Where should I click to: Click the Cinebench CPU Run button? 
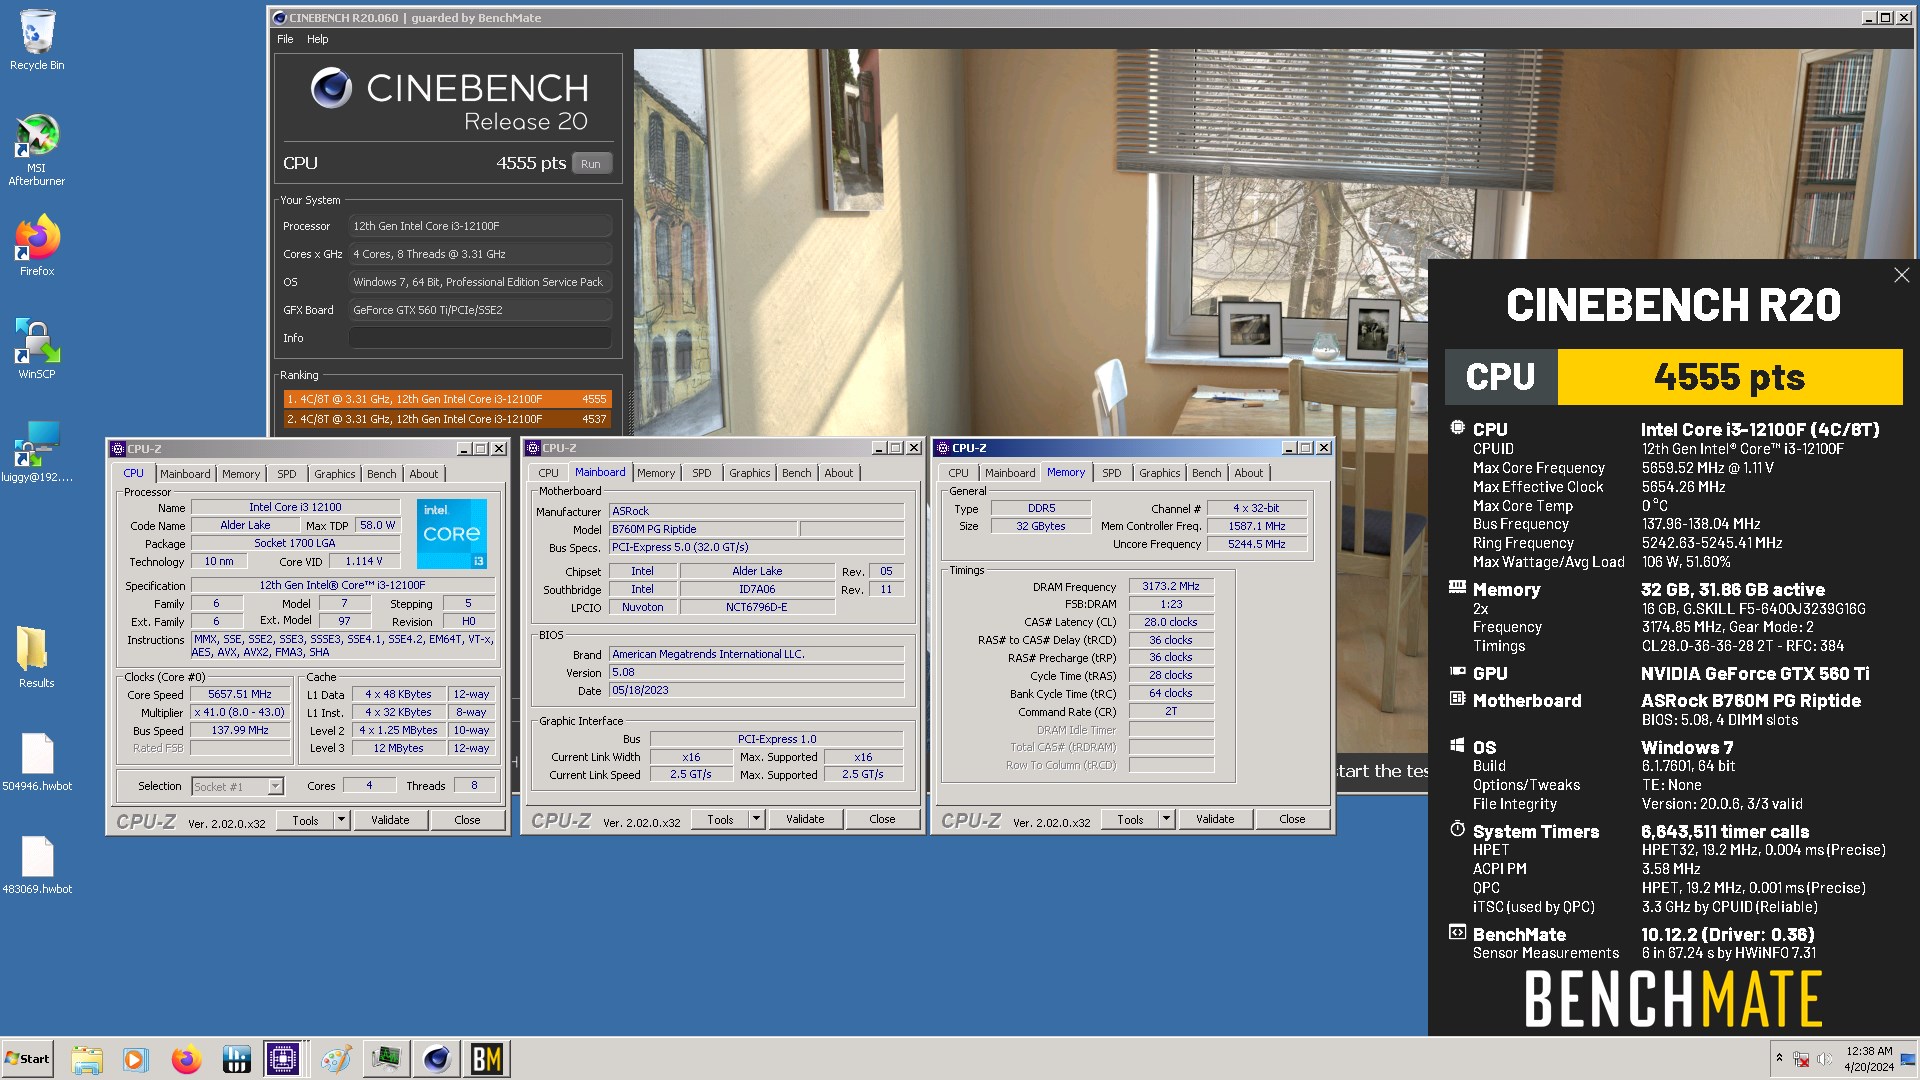(x=591, y=164)
